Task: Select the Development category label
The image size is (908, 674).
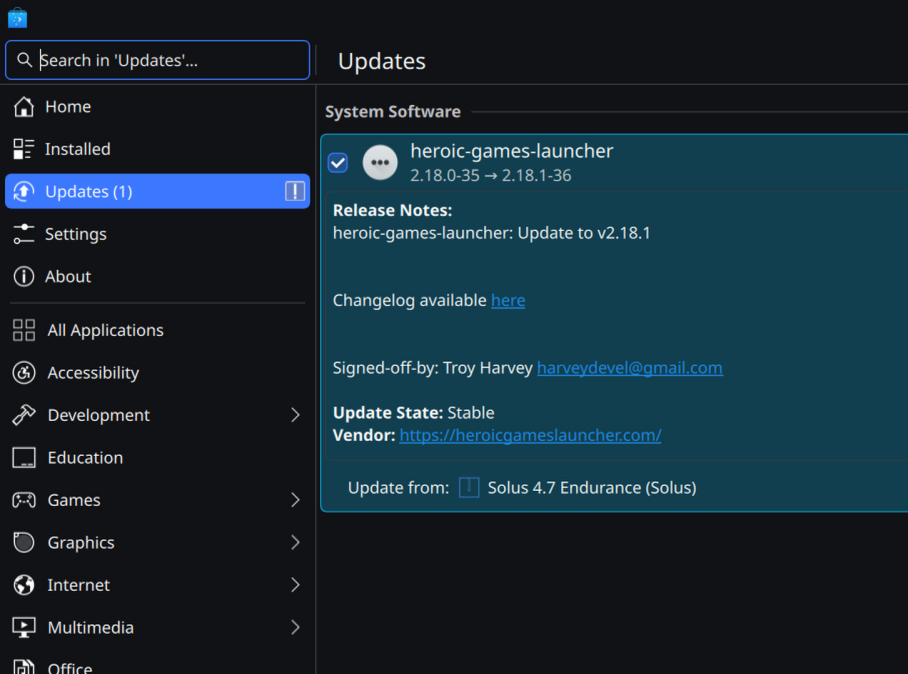Action: pos(98,415)
